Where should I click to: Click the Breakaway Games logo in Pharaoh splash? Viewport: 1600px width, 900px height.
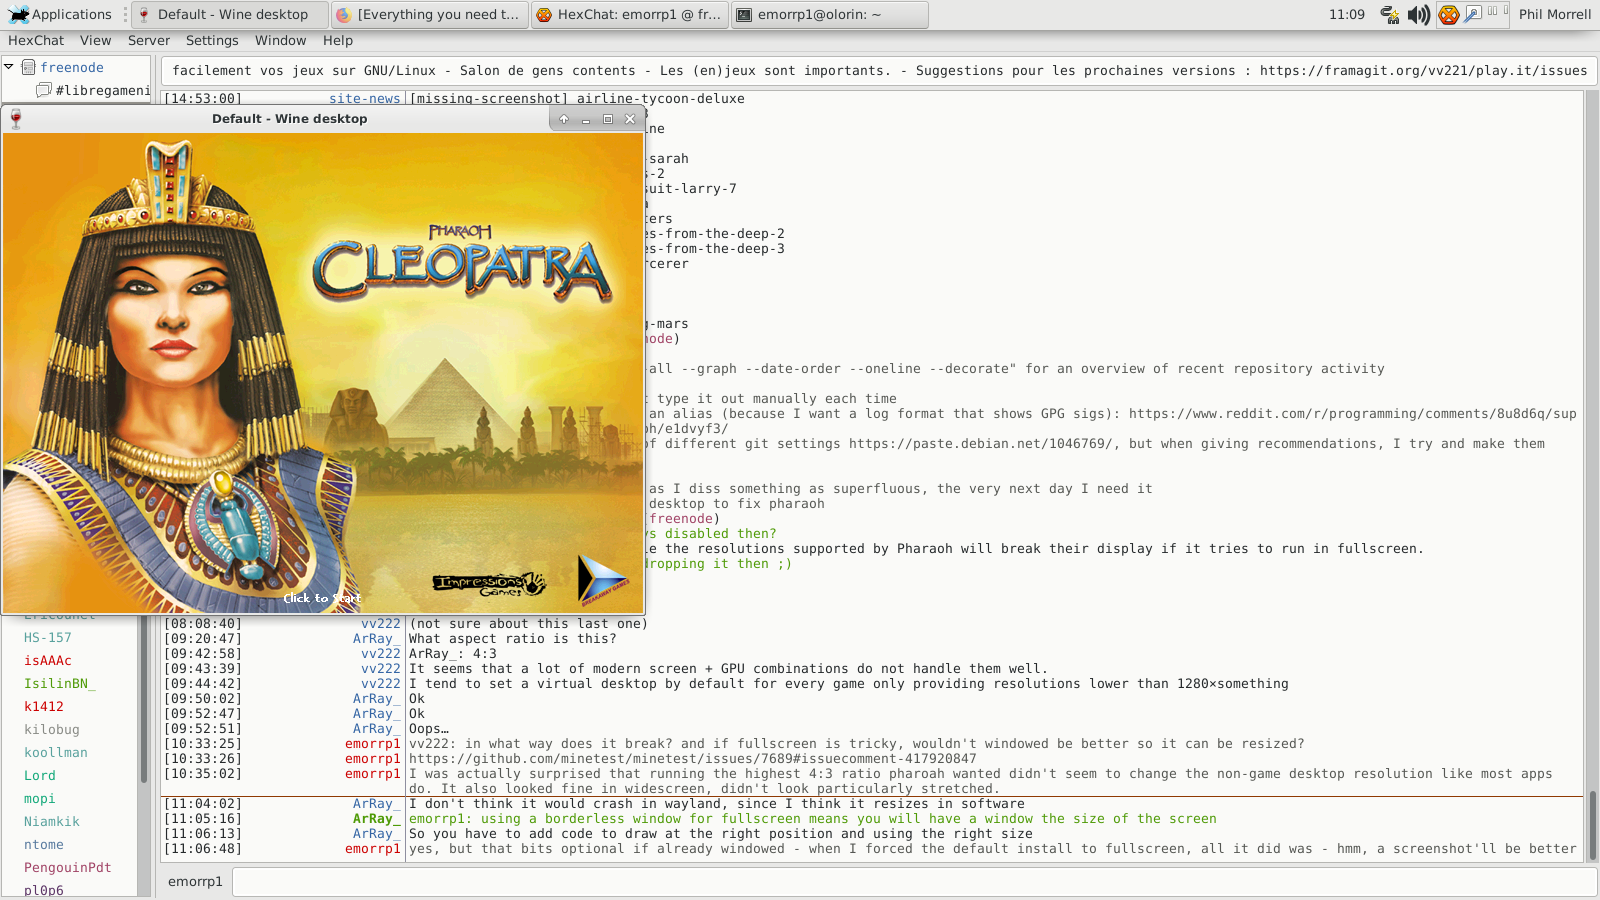[603, 581]
